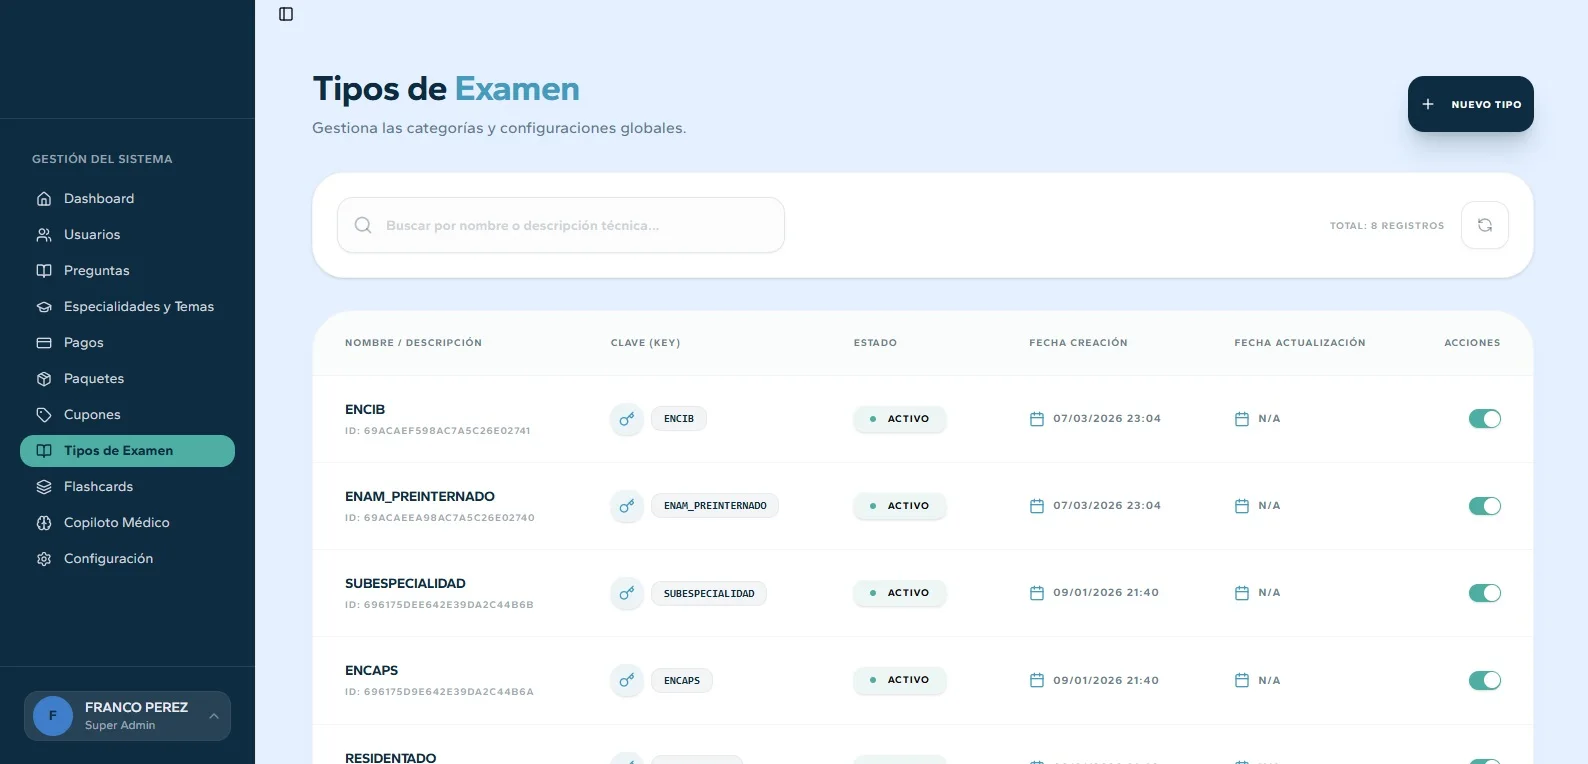The image size is (1588, 764).
Task: Click Activo status badge in ENCAPS row
Action: point(900,680)
